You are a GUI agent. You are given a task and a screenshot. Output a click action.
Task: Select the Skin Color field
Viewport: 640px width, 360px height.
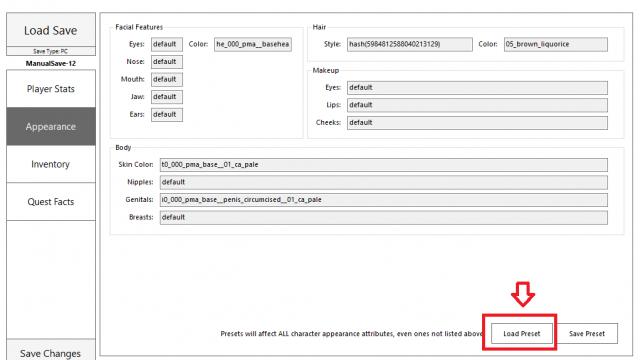(384, 164)
